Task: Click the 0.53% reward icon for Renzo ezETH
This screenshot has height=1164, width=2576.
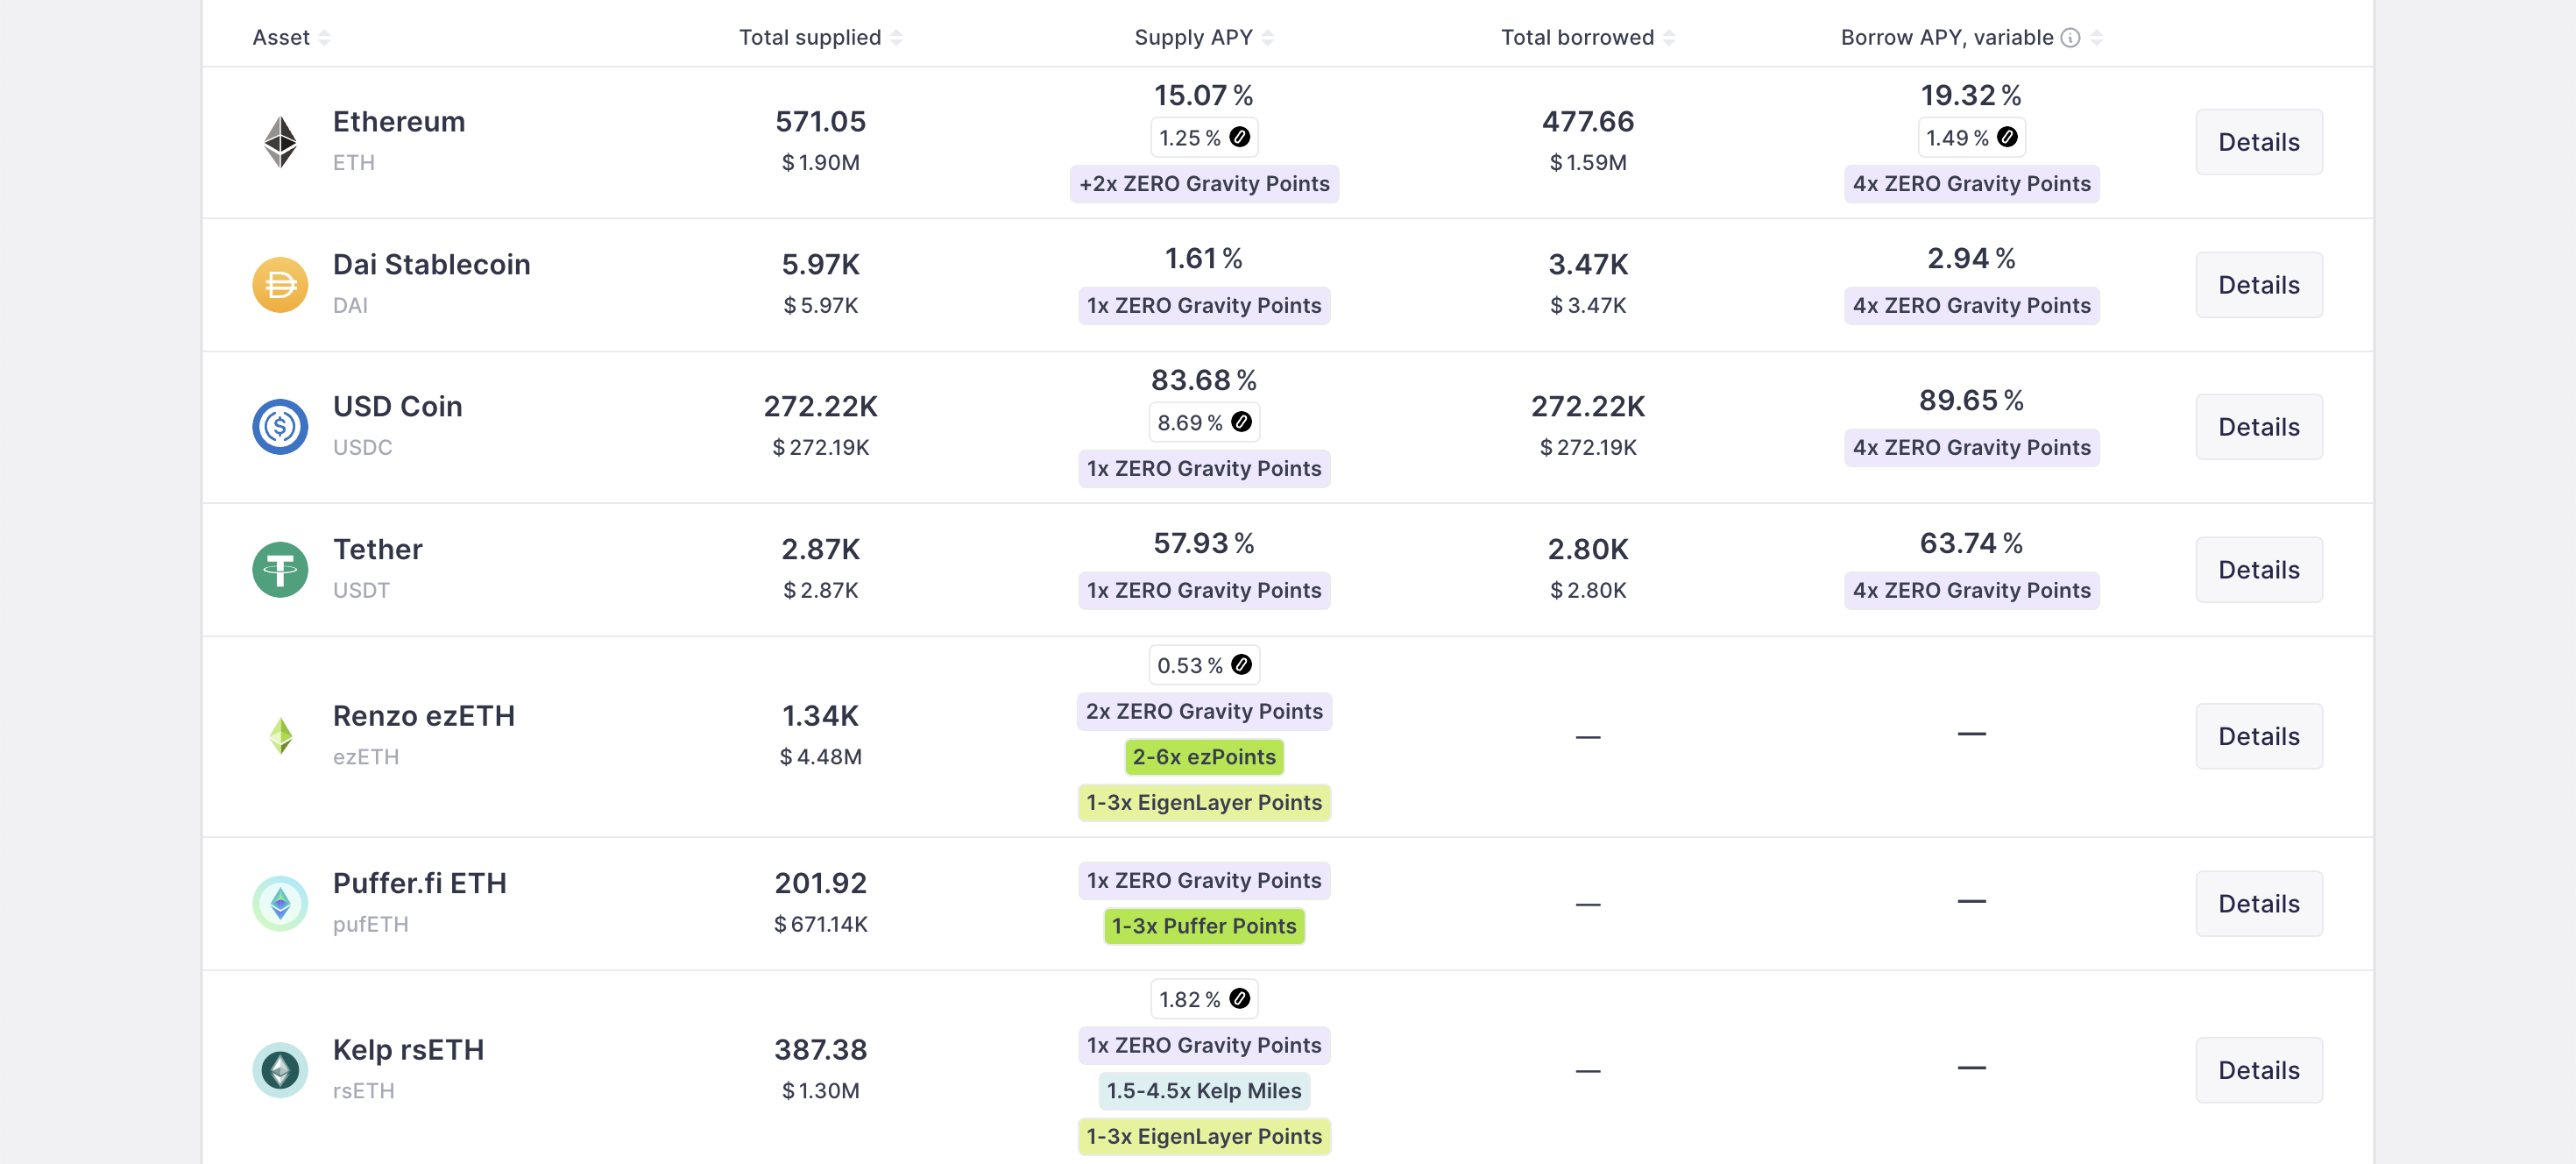Action: (x=1241, y=665)
